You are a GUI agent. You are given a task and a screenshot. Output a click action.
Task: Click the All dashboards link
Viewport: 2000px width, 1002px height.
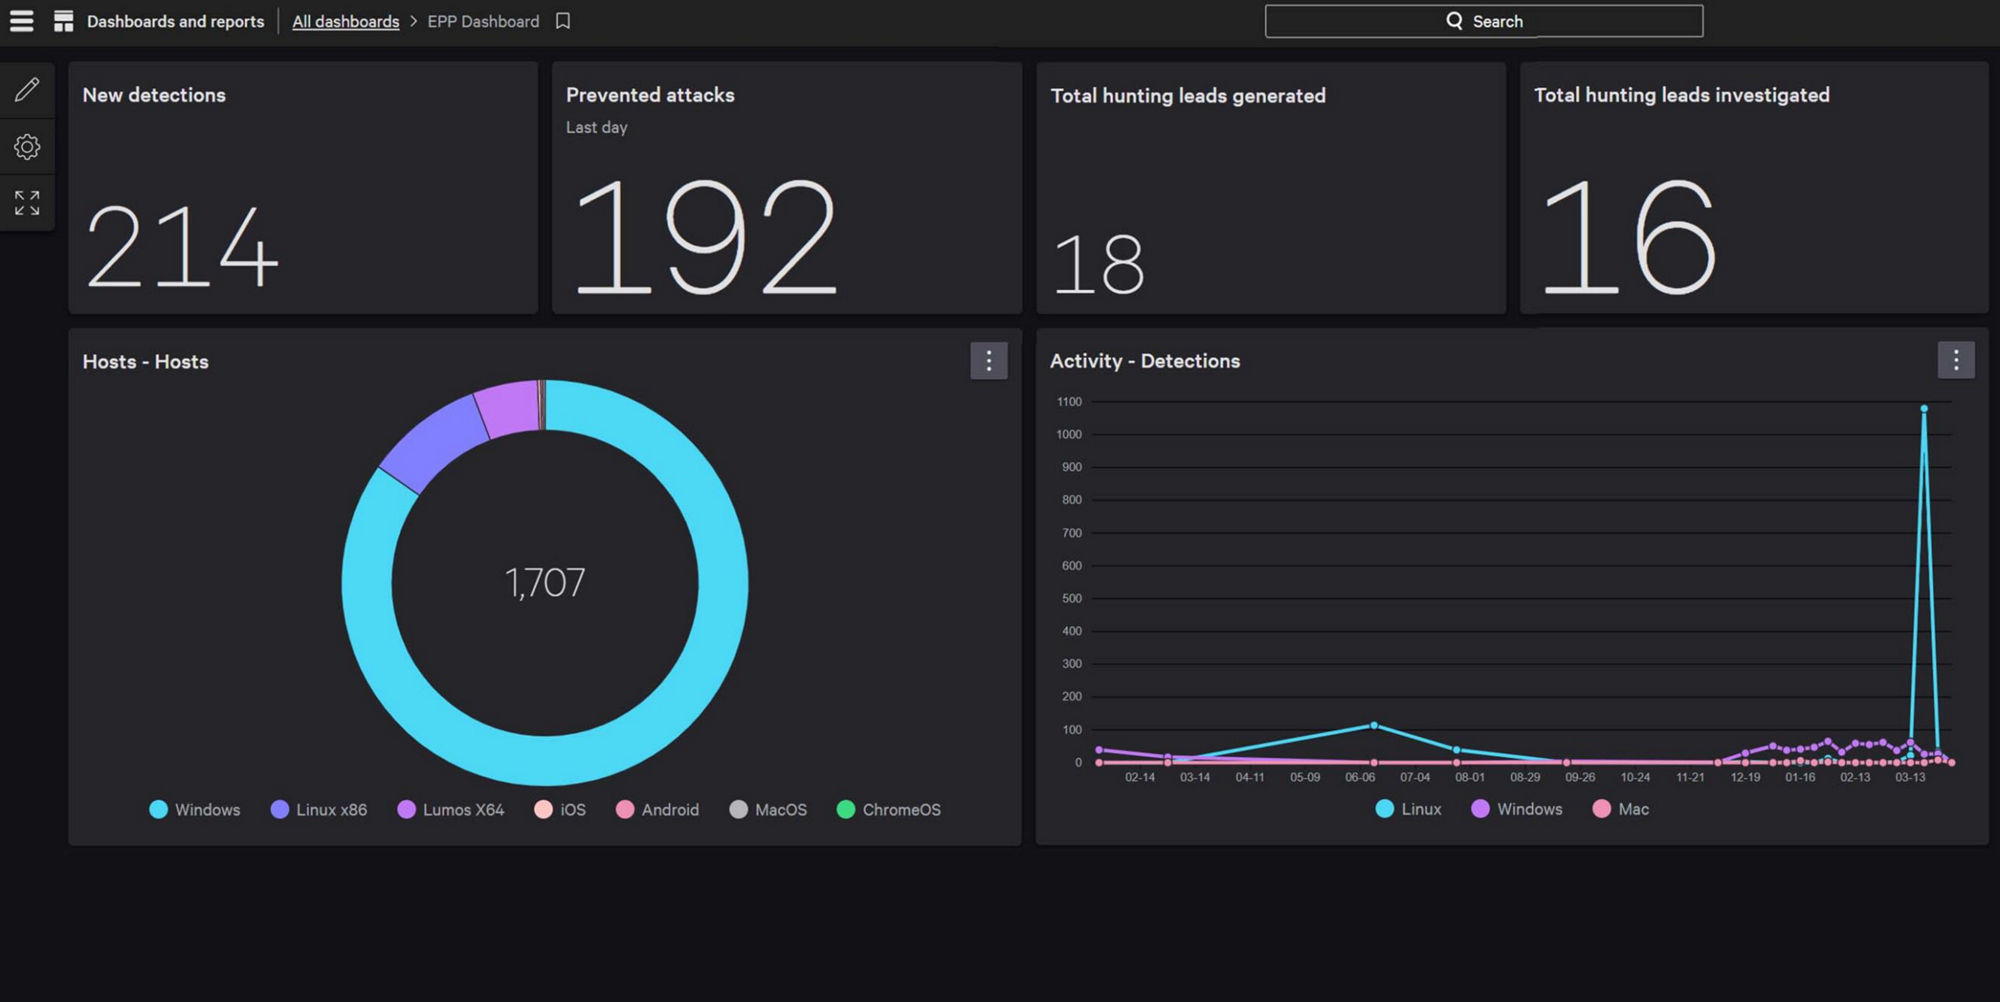(x=345, y=20)
